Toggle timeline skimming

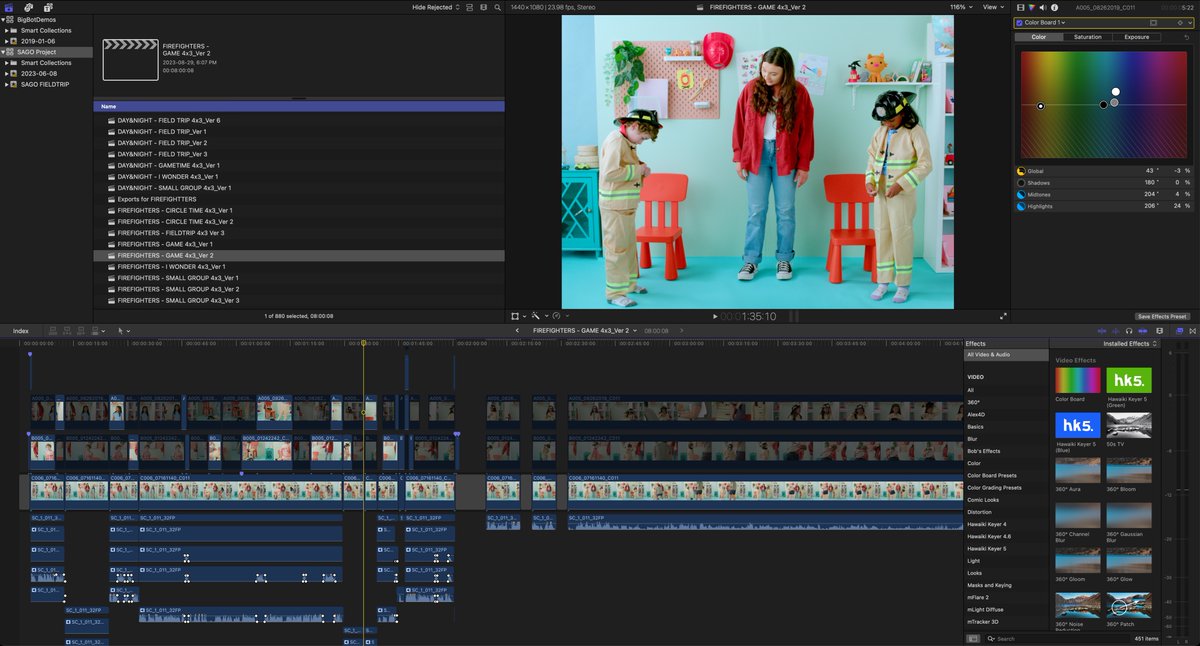coord(1102,331)
